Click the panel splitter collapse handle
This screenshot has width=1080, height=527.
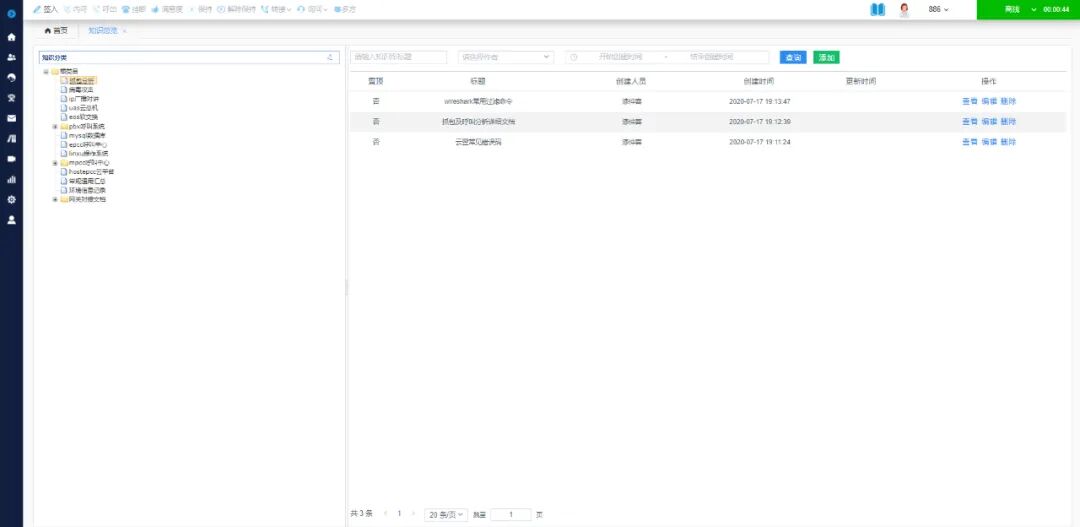[346, 287]
